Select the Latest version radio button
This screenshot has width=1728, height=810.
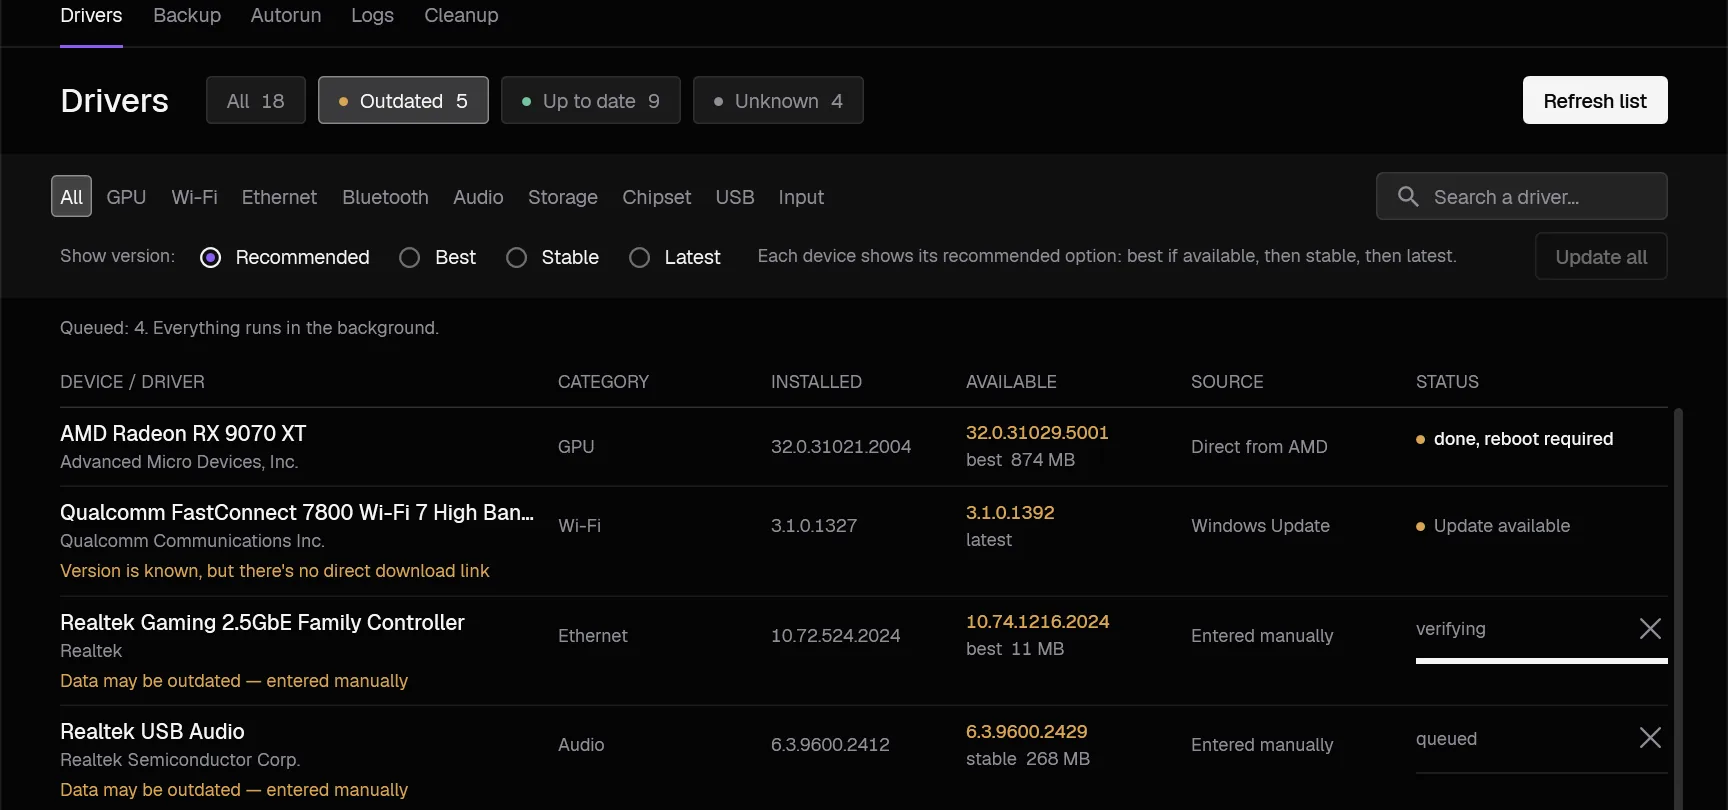point(640,258)
